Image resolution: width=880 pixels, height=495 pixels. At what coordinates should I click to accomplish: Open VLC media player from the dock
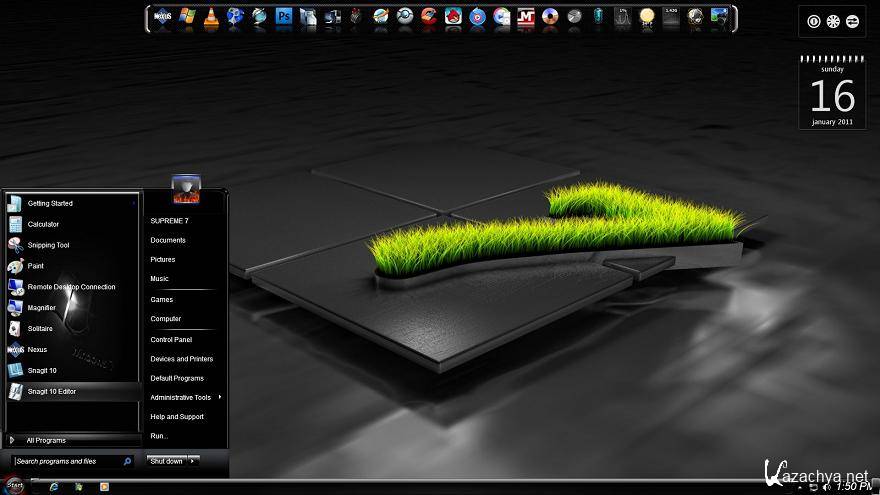(212, 16)
